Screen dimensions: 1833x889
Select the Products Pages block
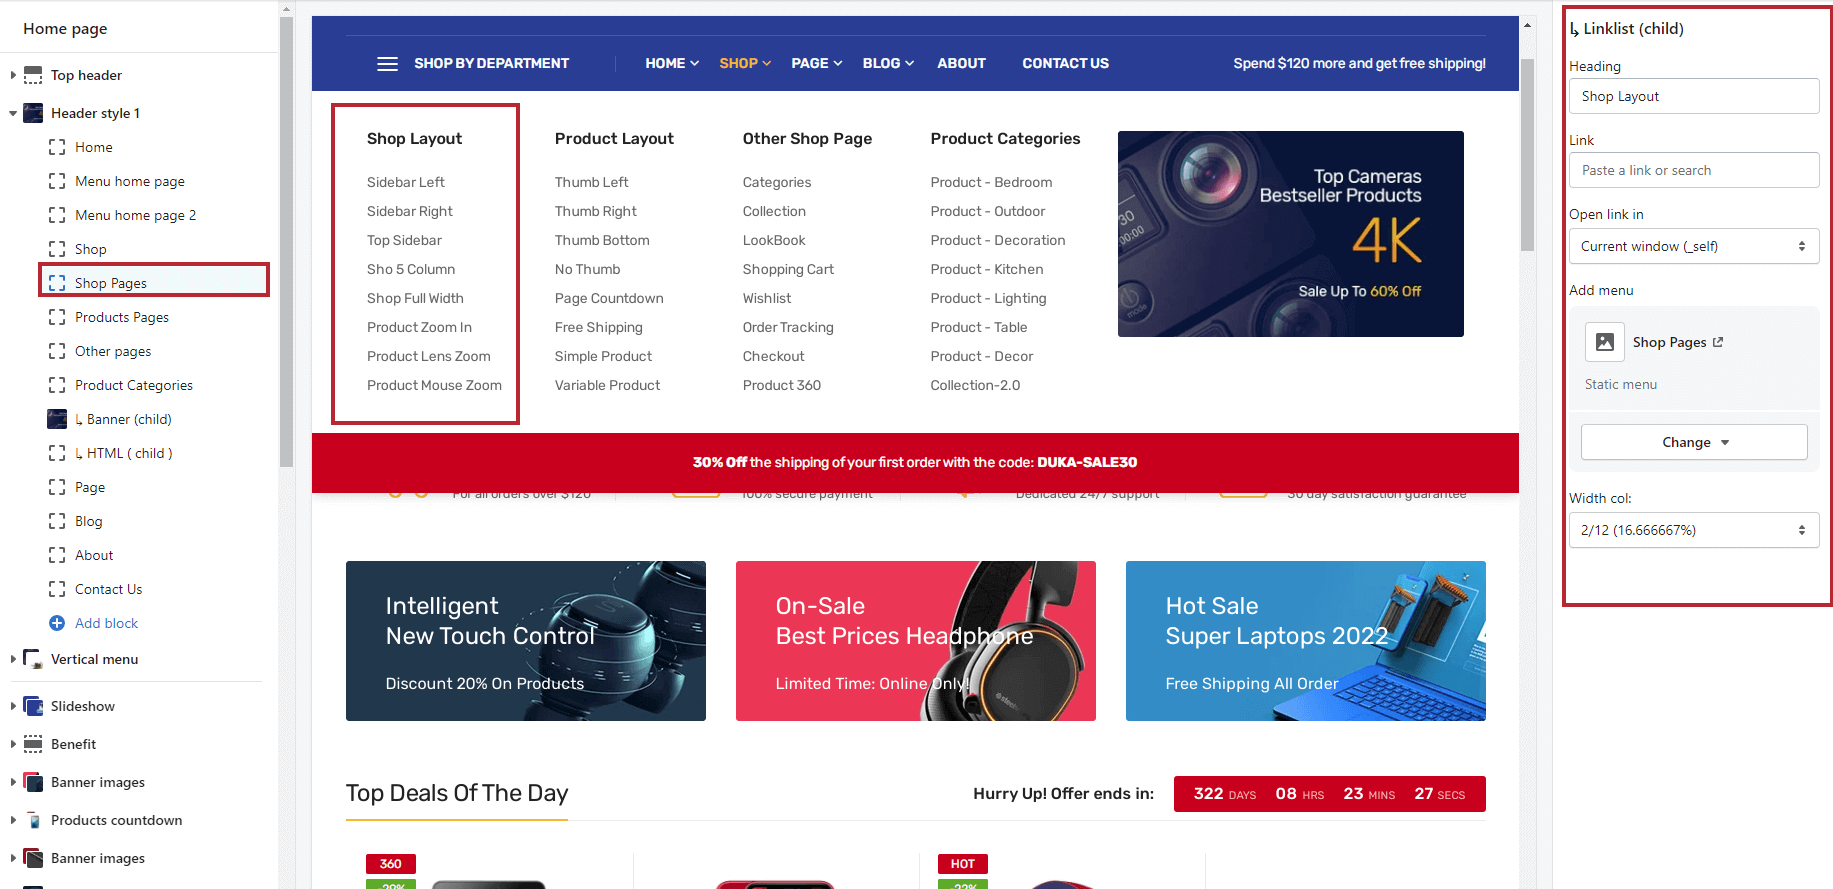tap(122, 317)
